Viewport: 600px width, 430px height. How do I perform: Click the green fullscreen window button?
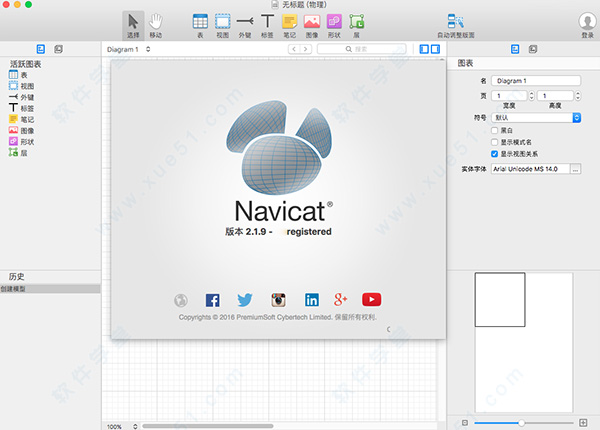(x=29, y=4)
